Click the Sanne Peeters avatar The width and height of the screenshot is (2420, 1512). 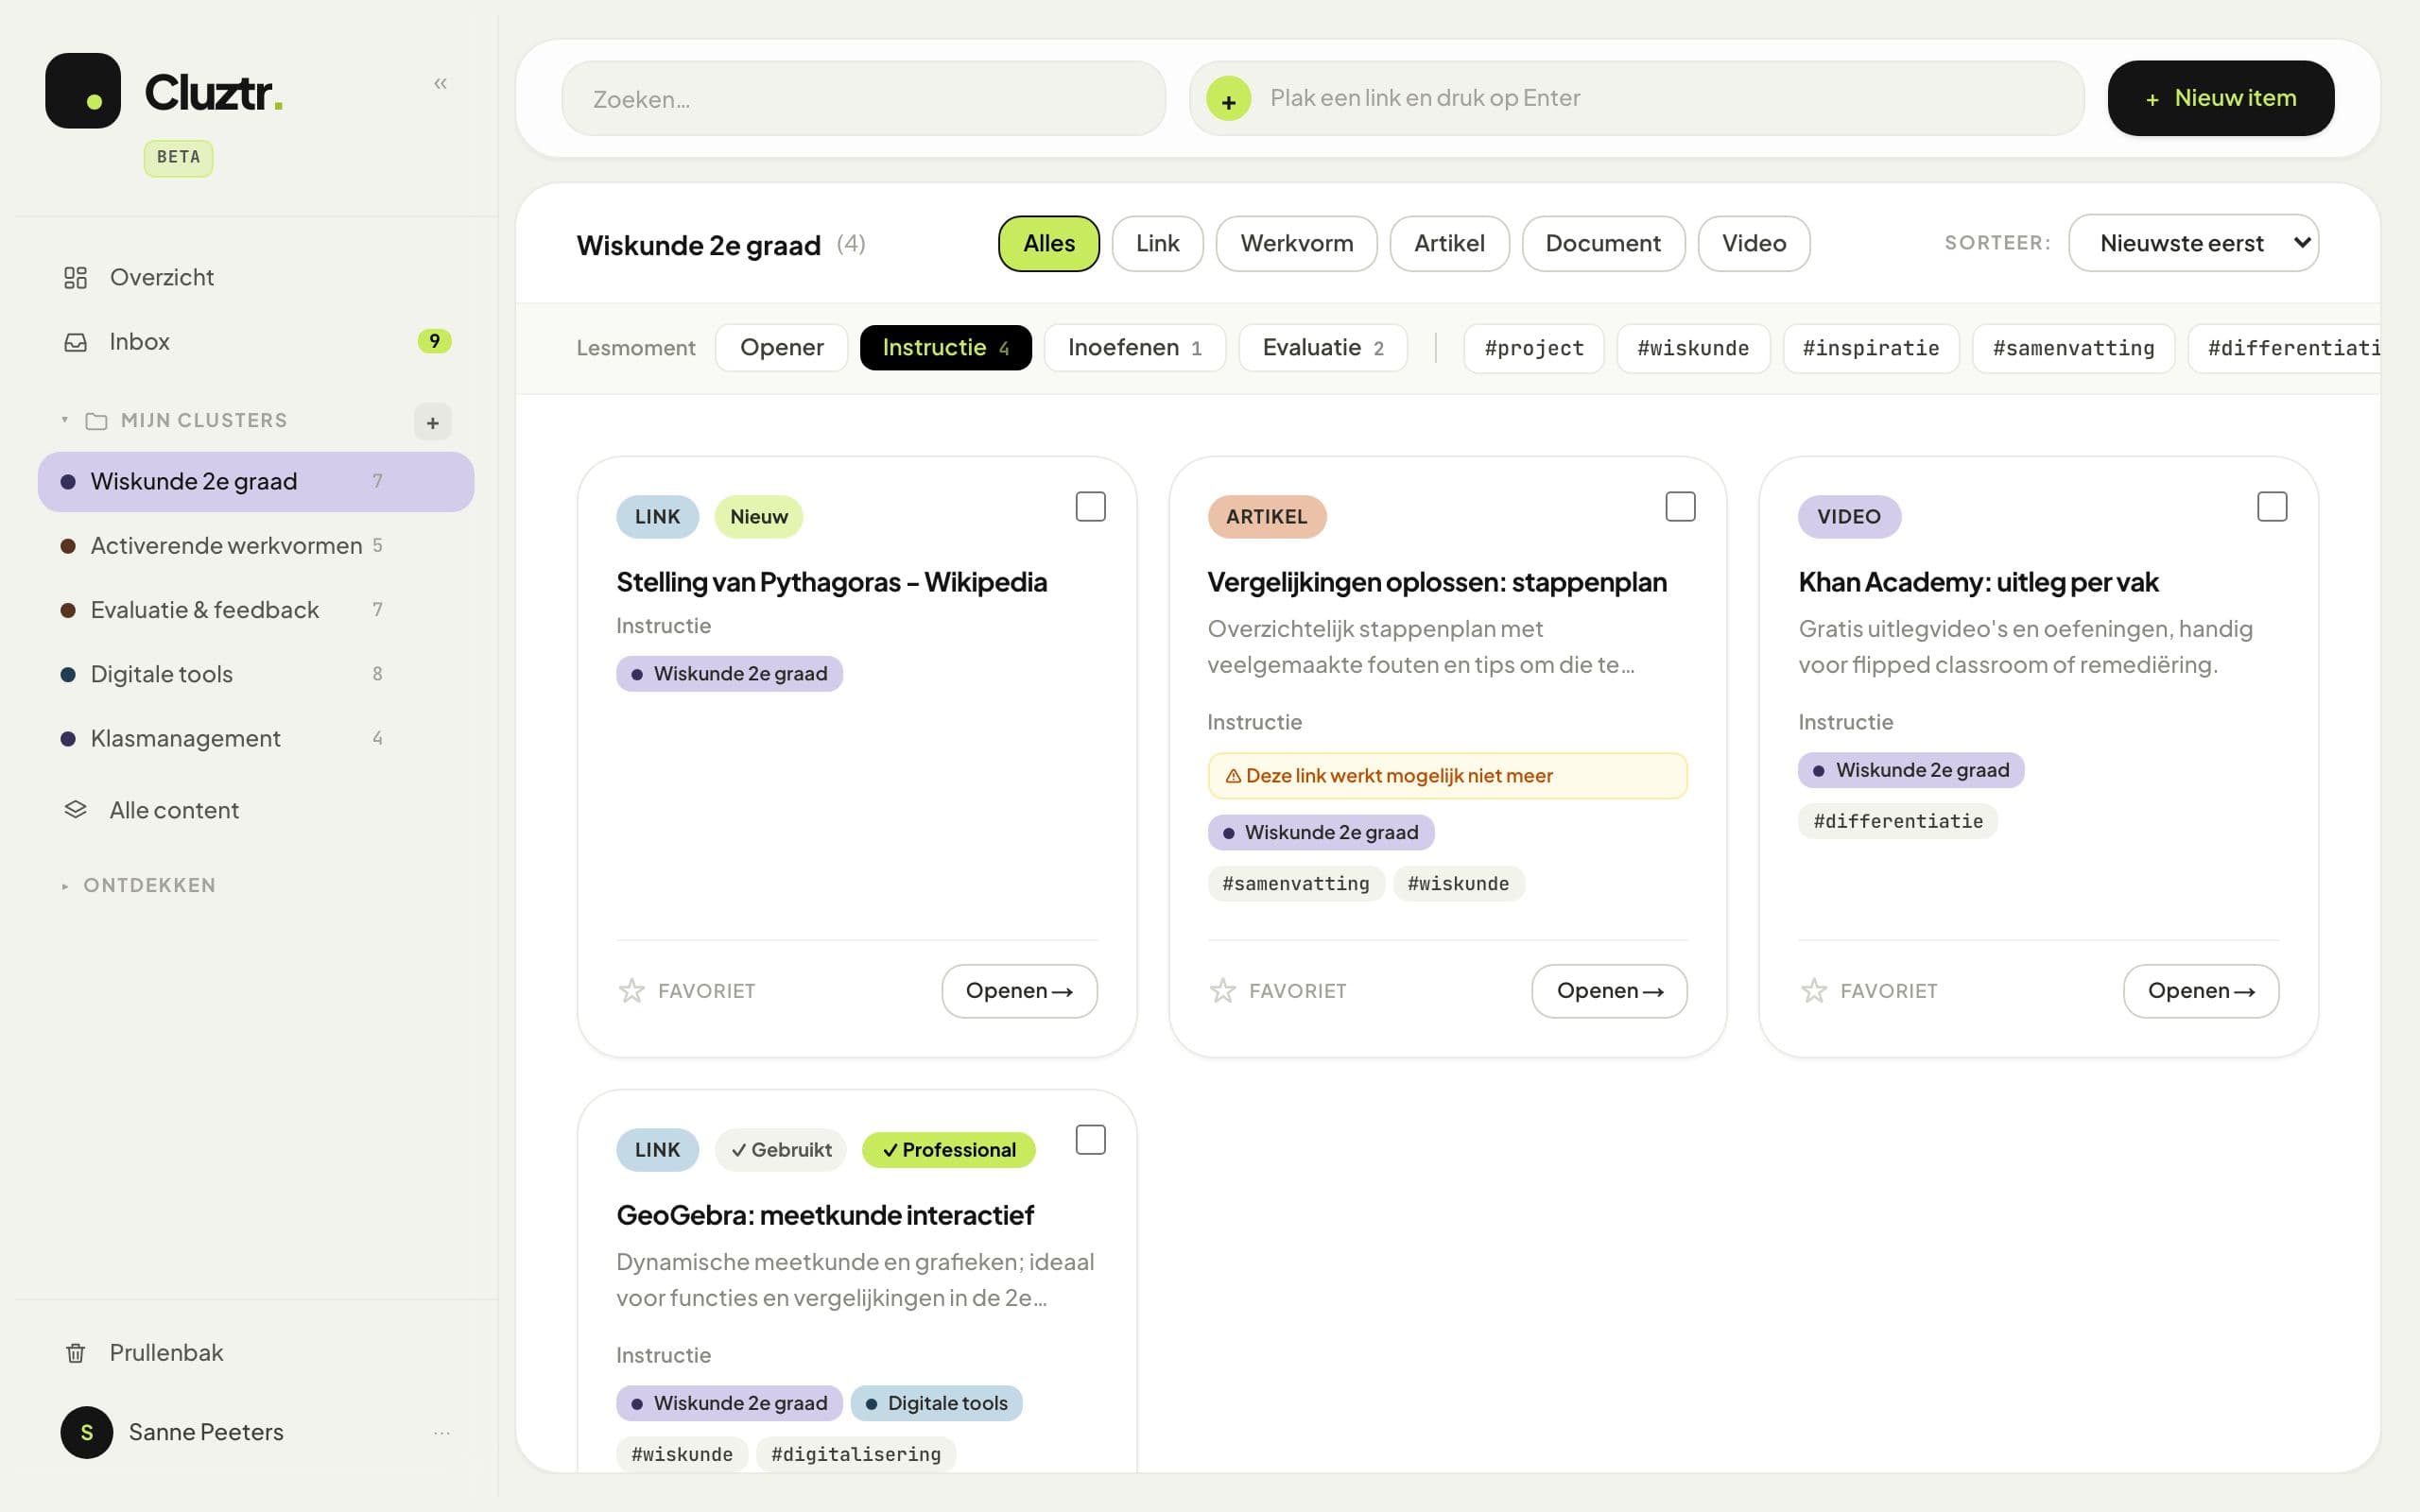(x=87, y=1432)
